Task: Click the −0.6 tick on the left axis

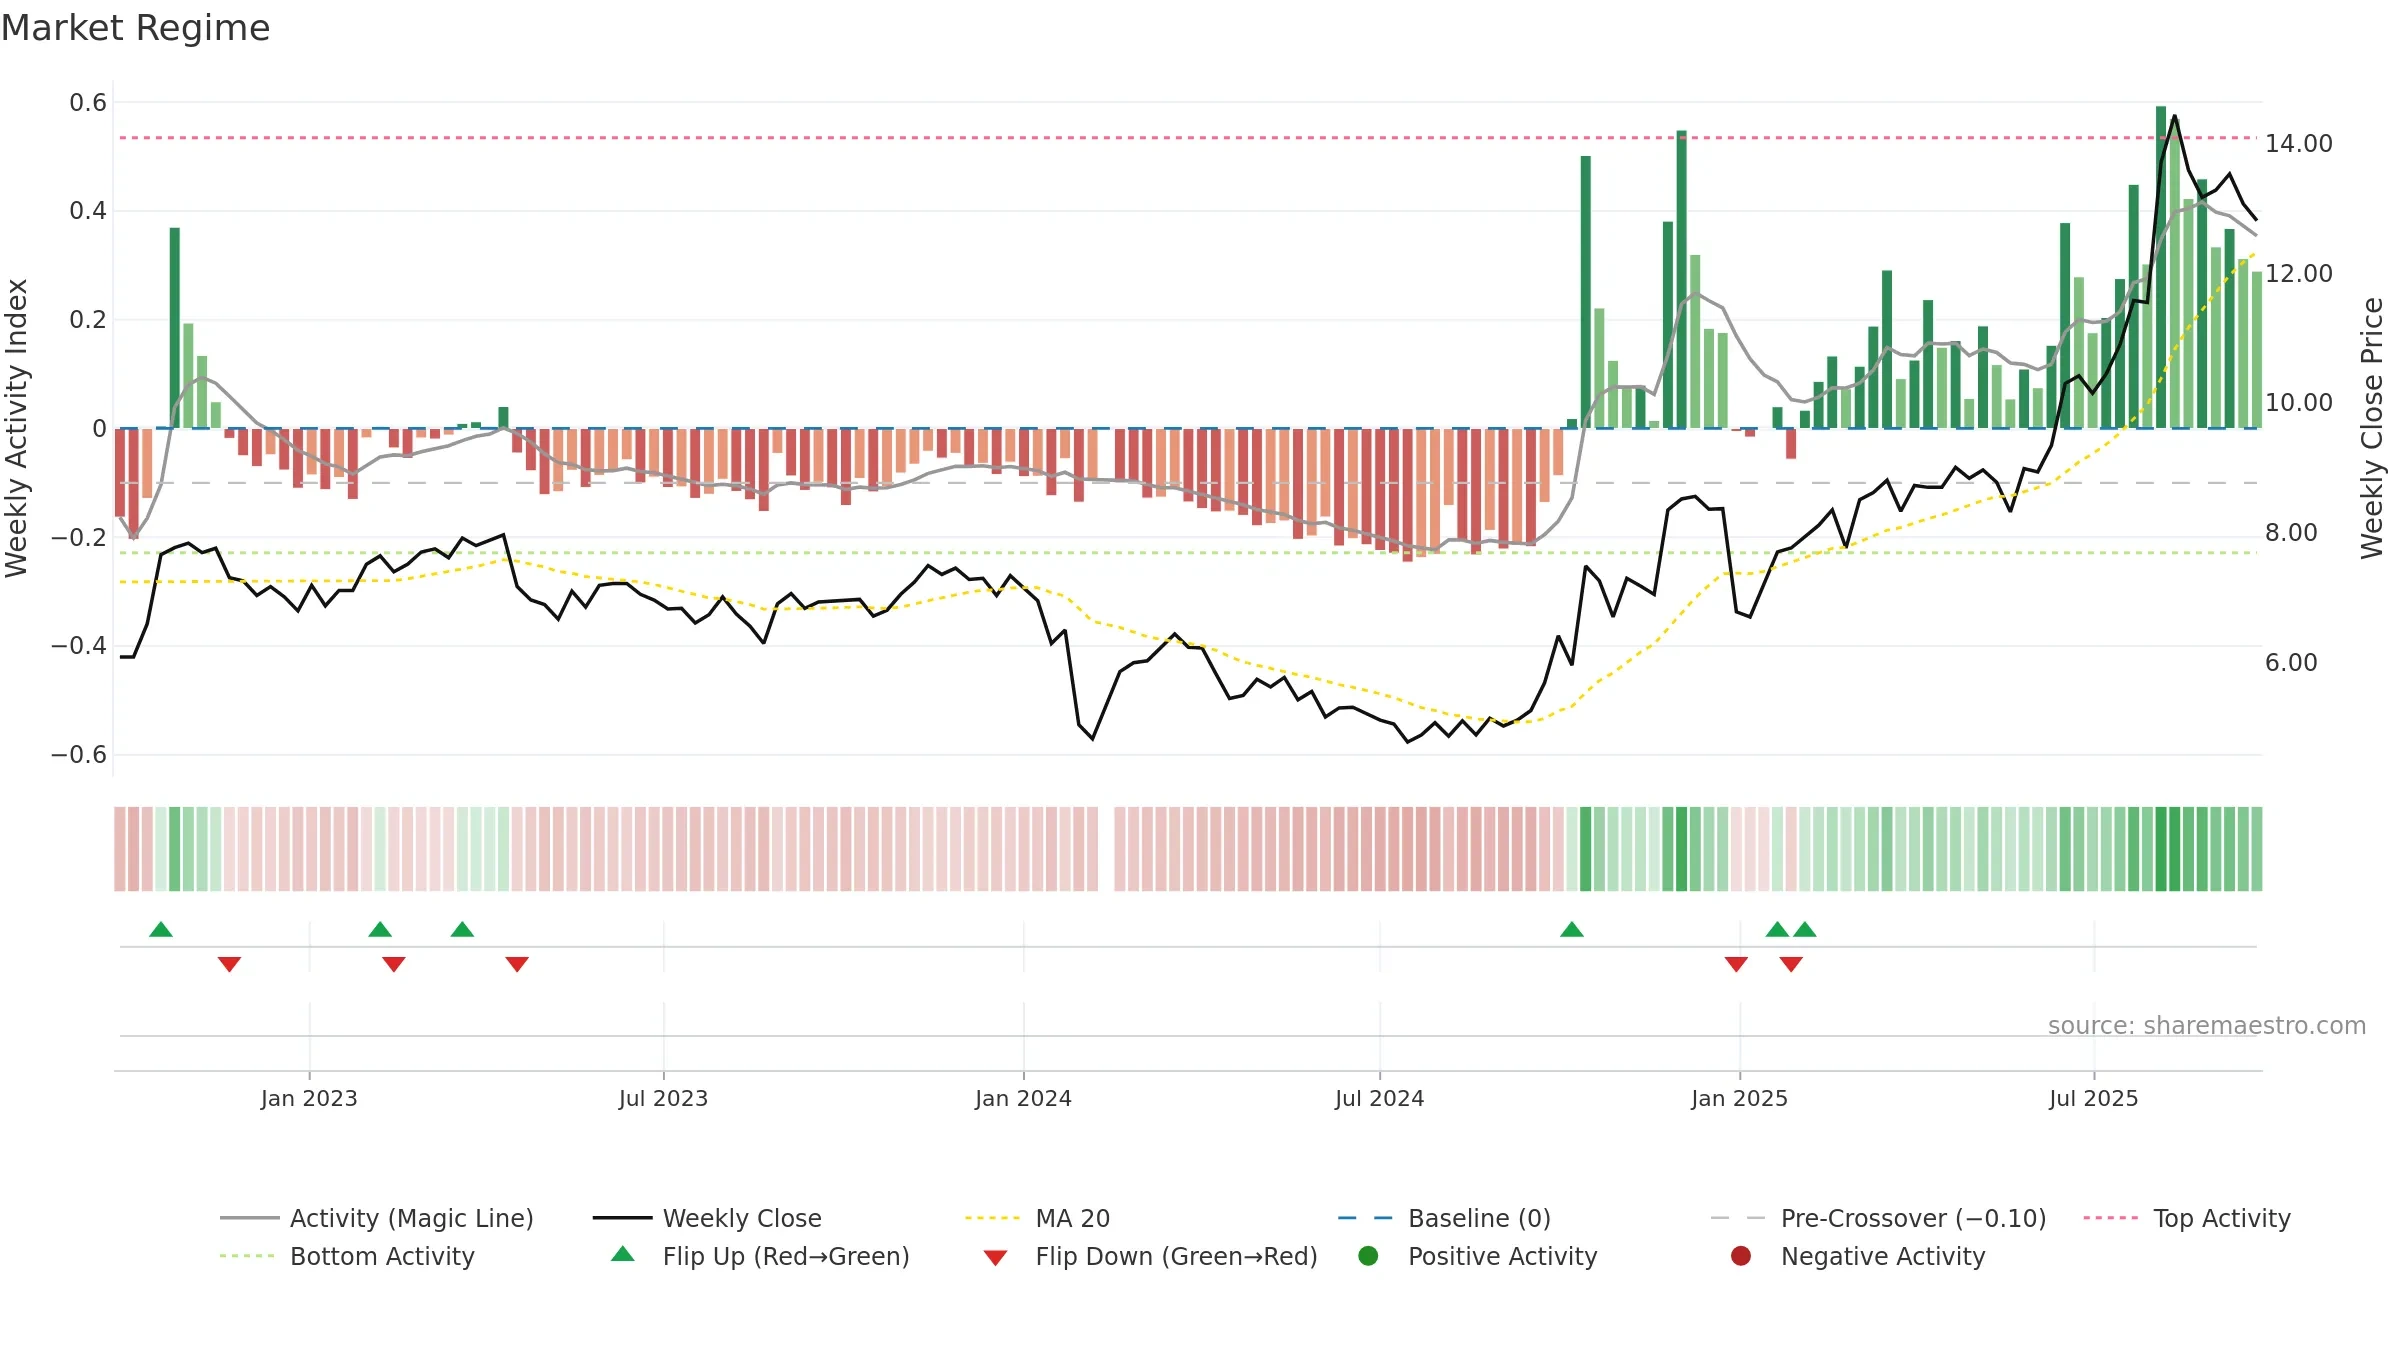Action: (x=79, y=754)
